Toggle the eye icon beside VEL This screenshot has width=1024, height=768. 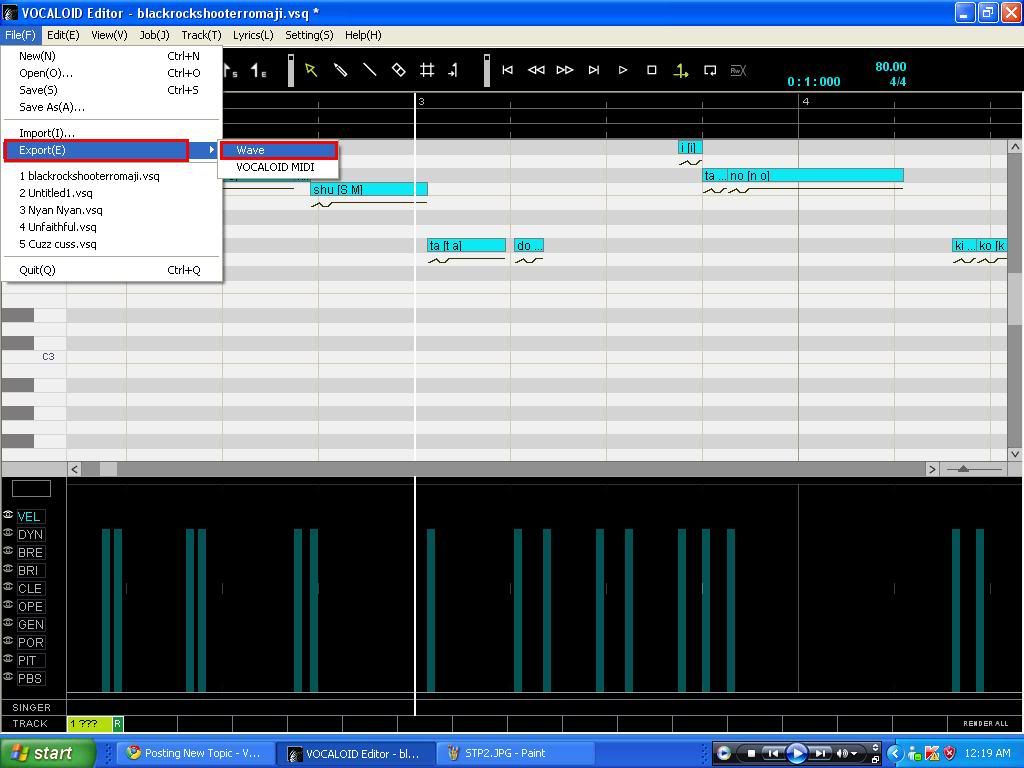click(8, 515)
